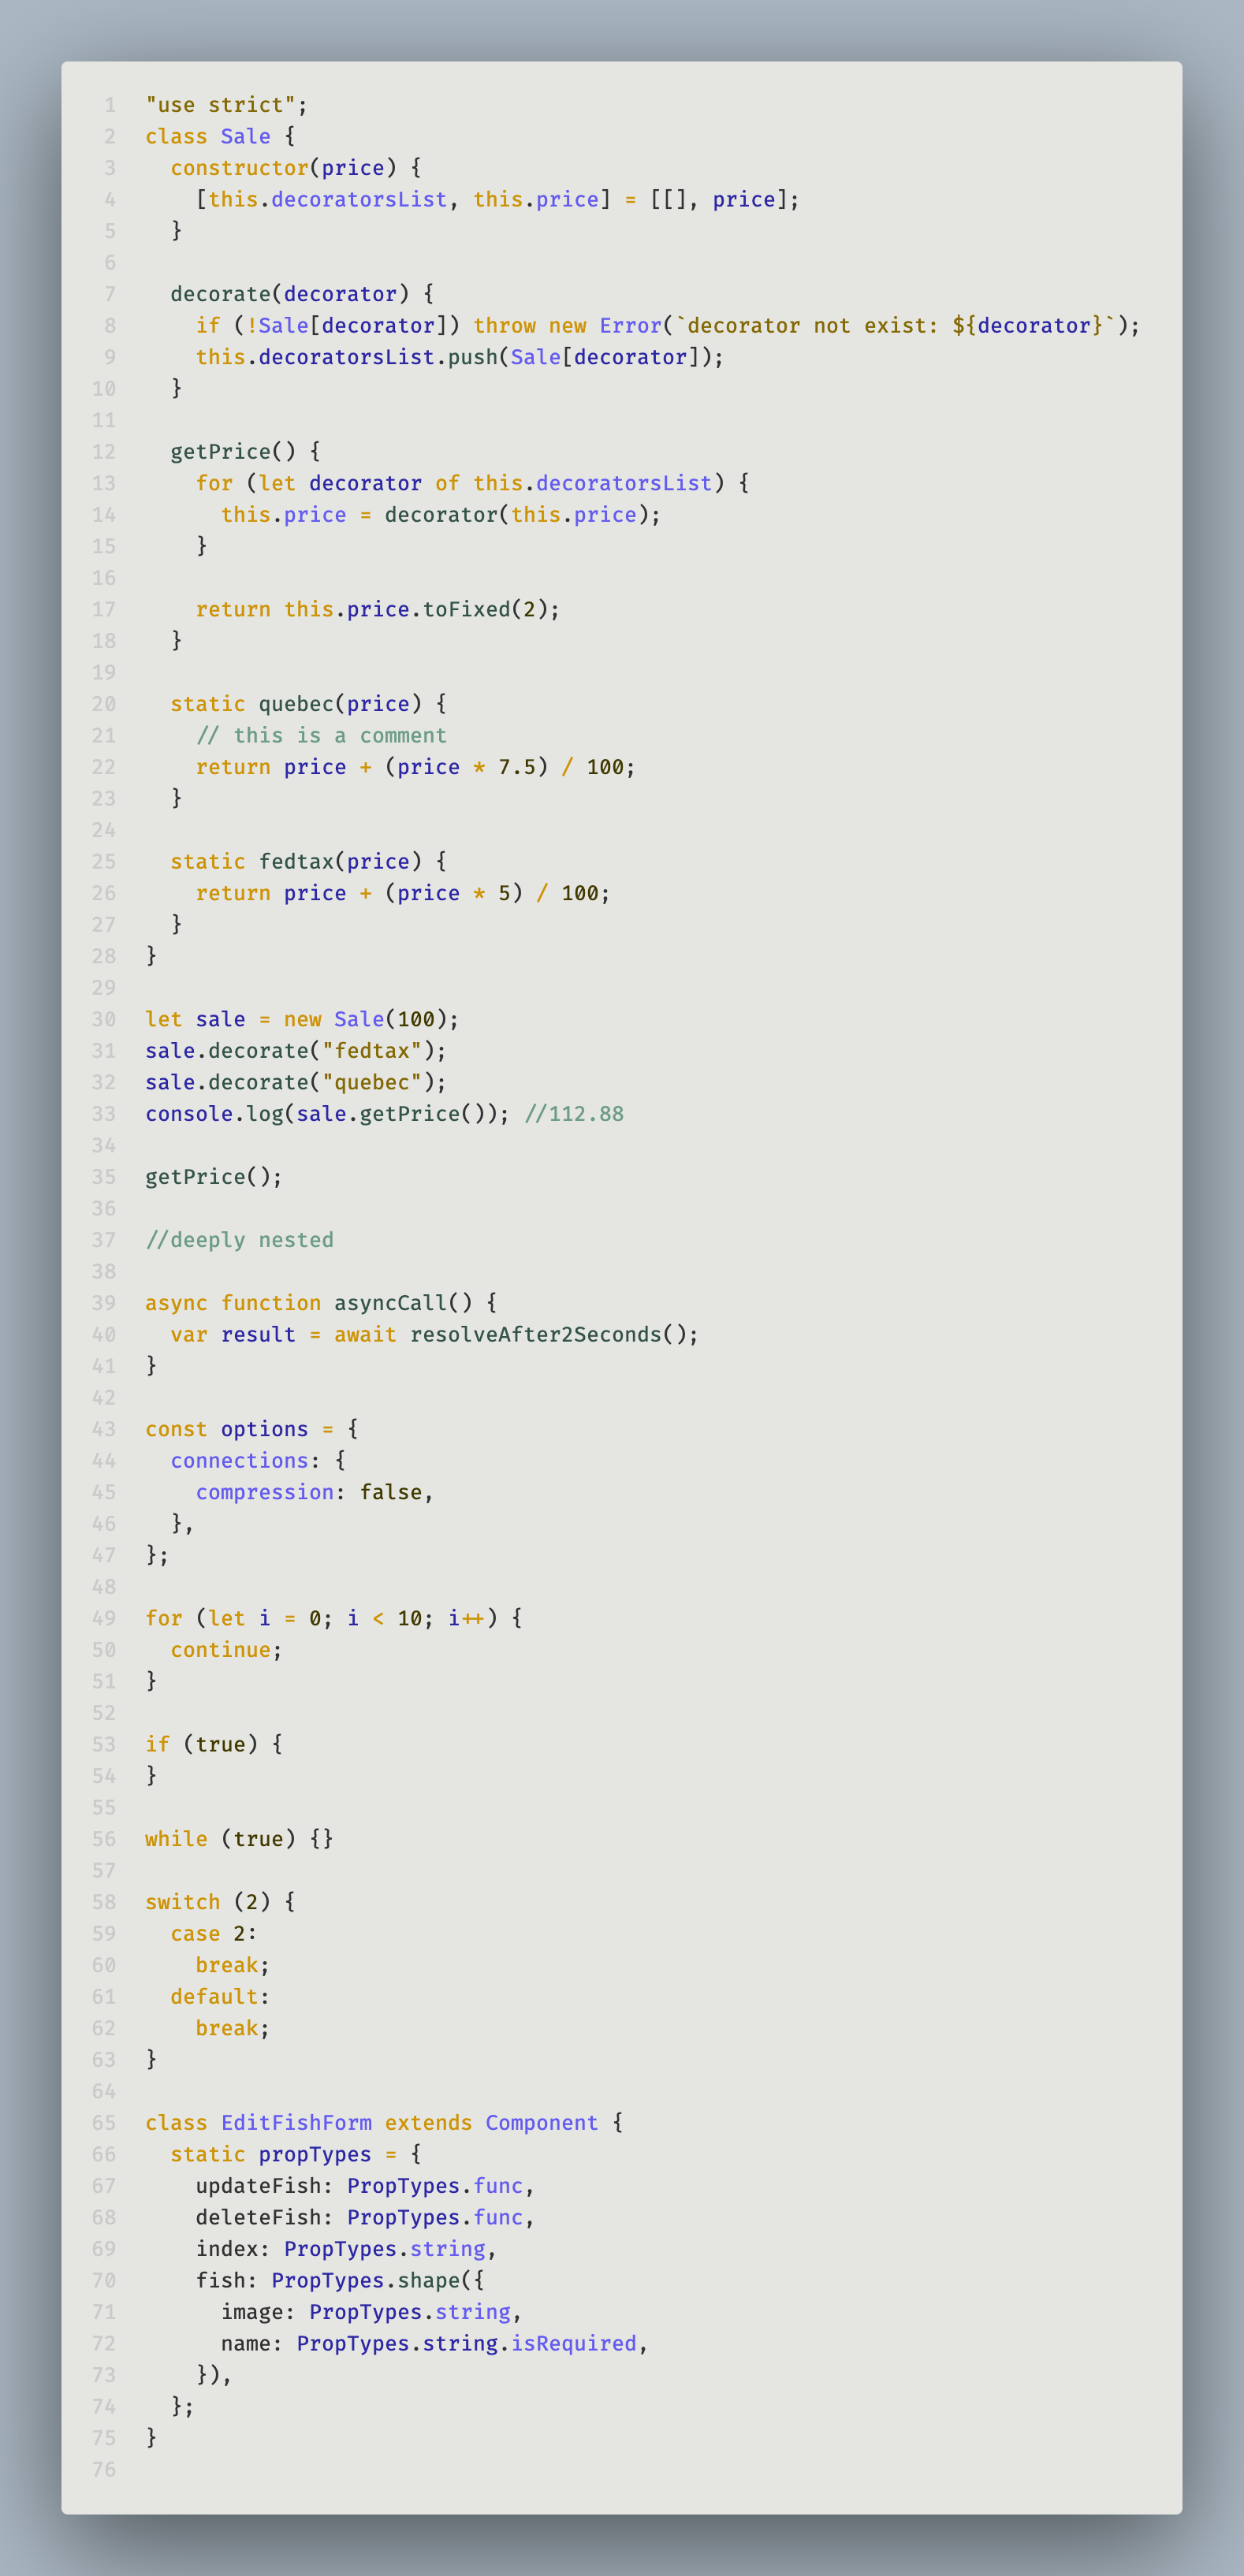Click asyncCall function name
Viewport: 1244px width, 2576px height.
tap(391, 1303)
